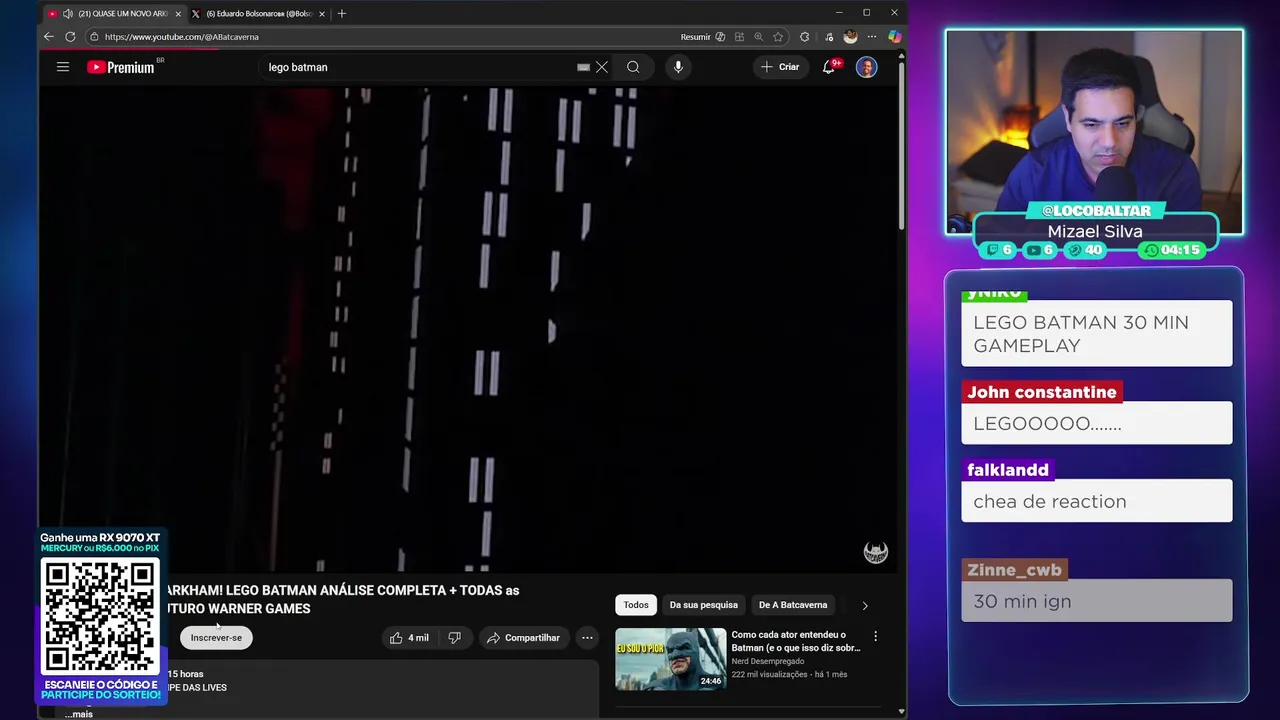Screen dimensions: 1280x720
Task: Open the notifications bell
Action: point(828,67)
